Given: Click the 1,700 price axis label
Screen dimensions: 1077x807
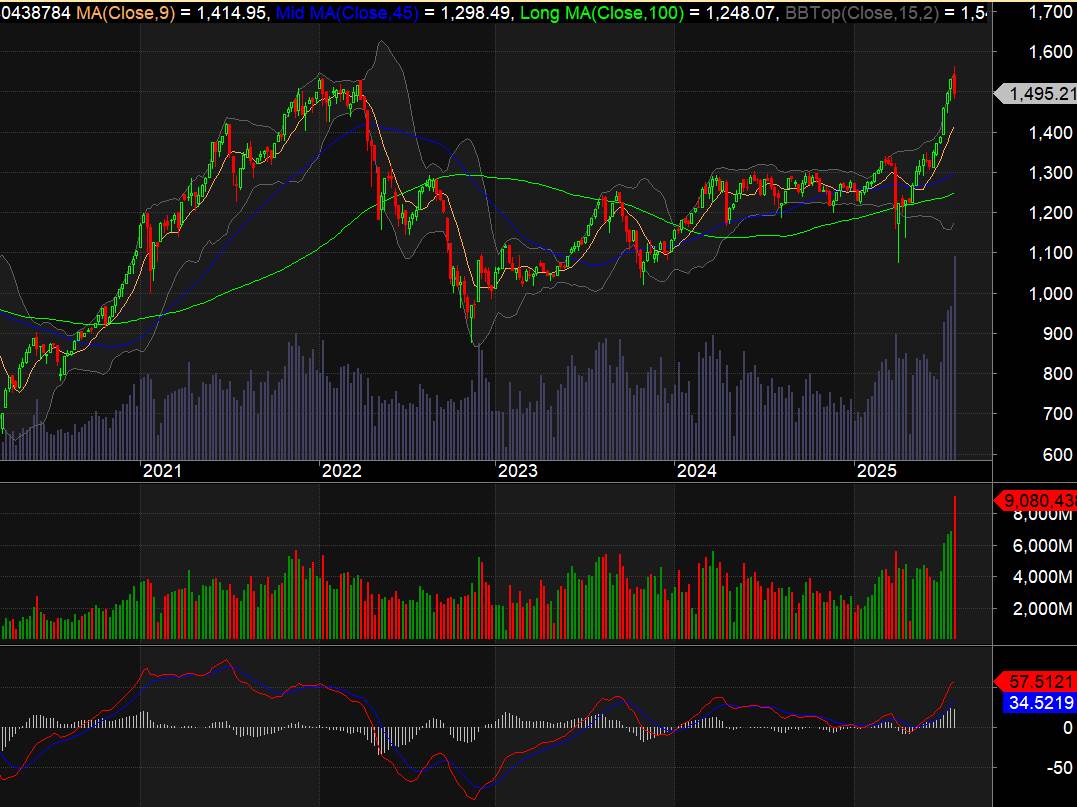Looking at the screenshot, I should 1050,12.
